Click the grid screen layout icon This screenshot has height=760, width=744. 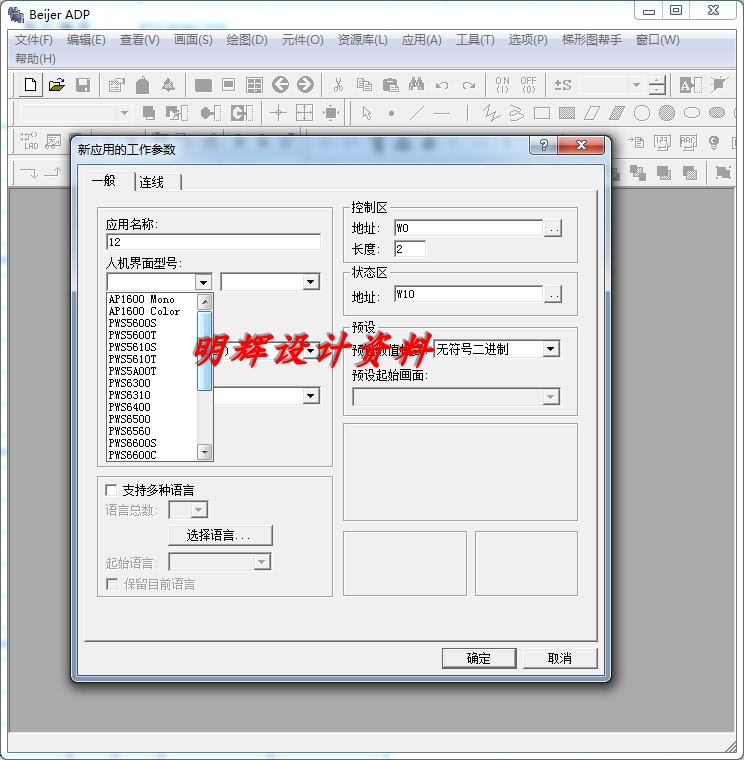[x=254, y=85]
